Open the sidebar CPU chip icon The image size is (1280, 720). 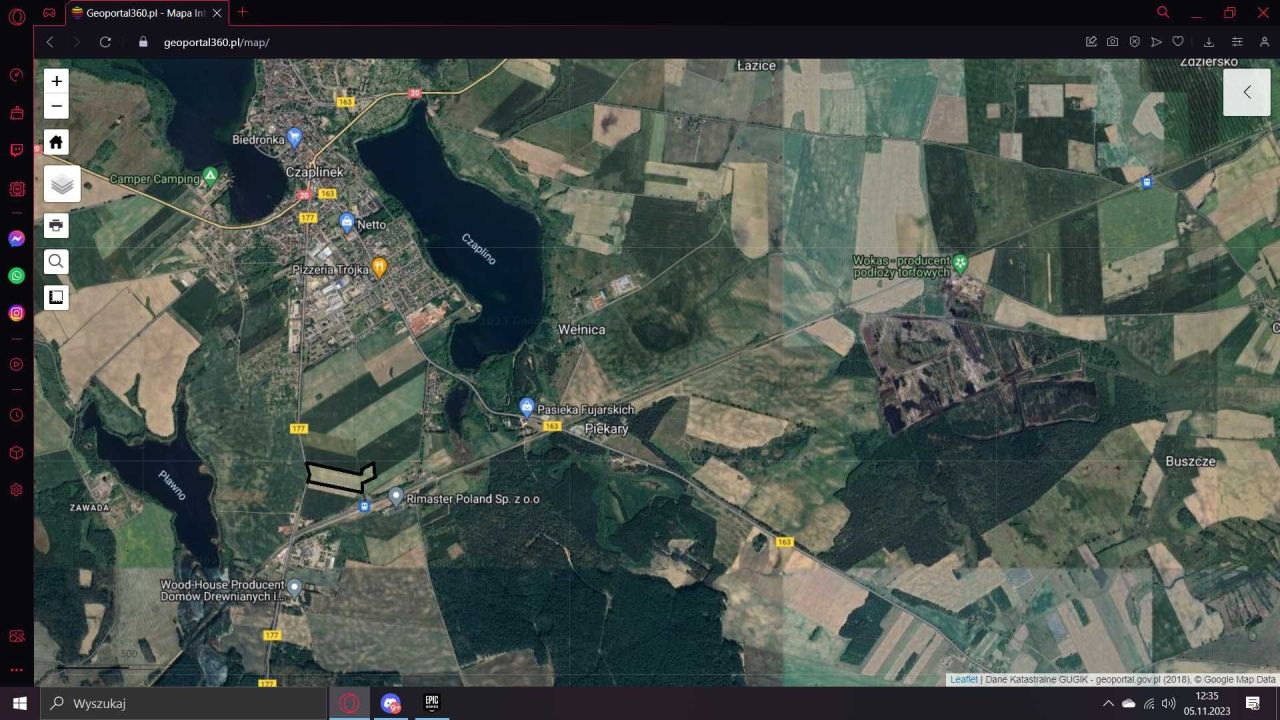point(16,188)
